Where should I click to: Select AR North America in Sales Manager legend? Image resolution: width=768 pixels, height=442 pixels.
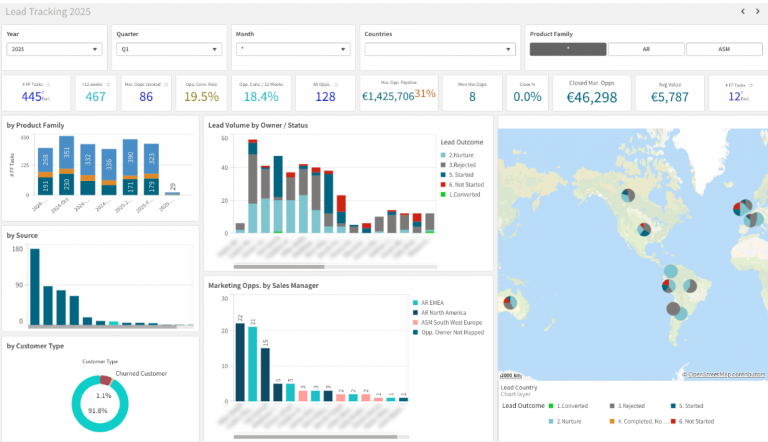(440, 313)
